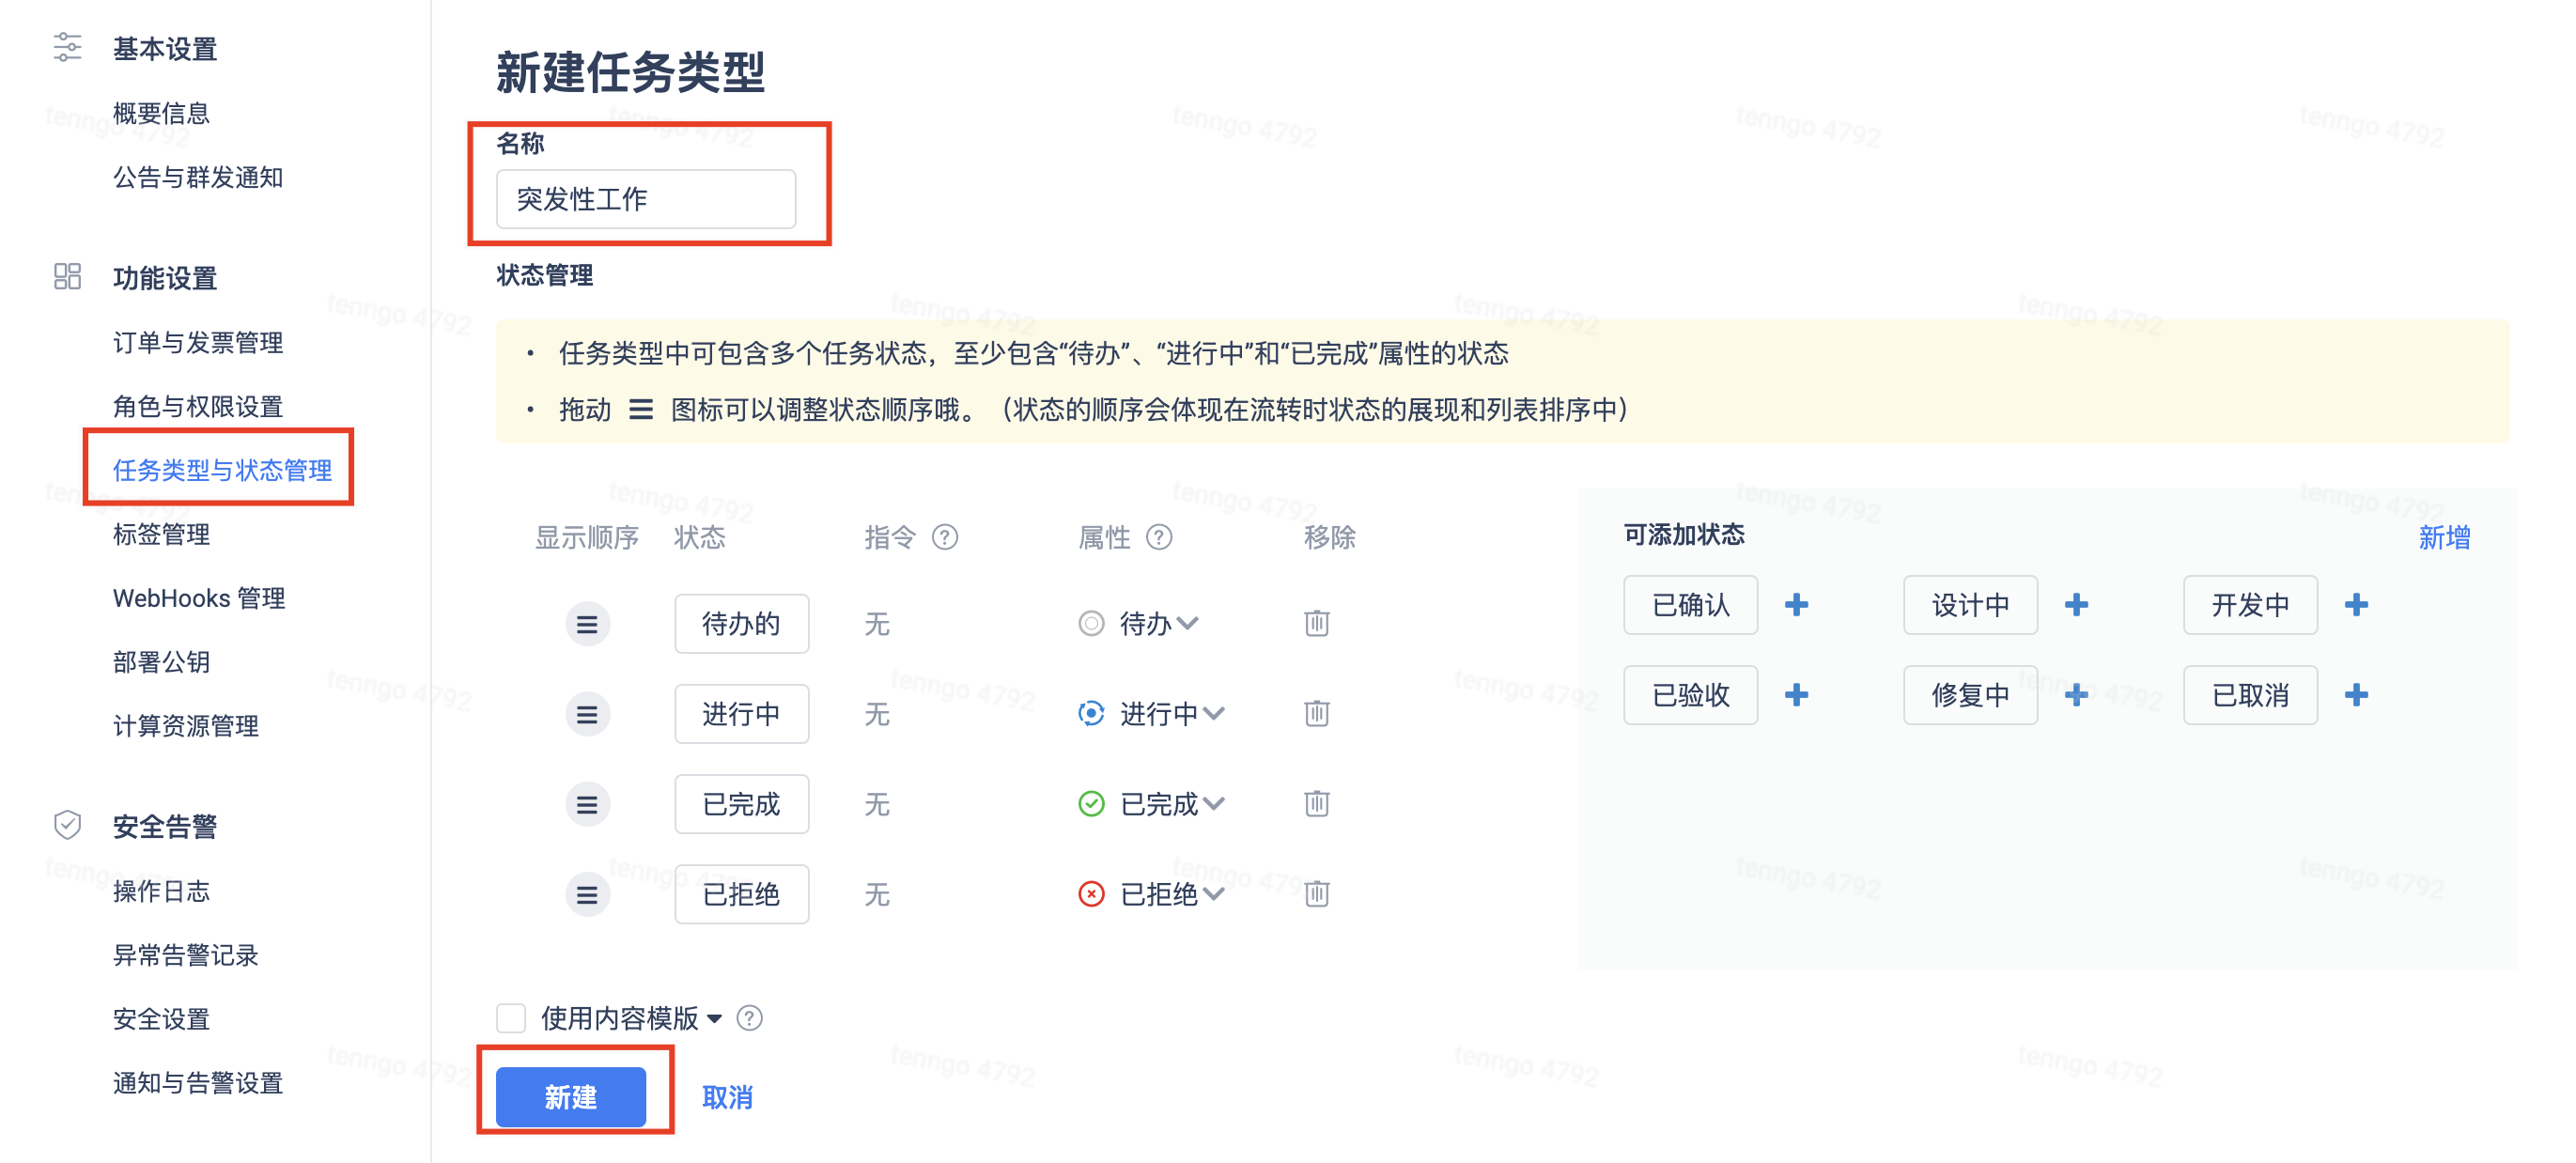
Task: Click help icon next to 属性 header
Action: [x=1158, y=537]
